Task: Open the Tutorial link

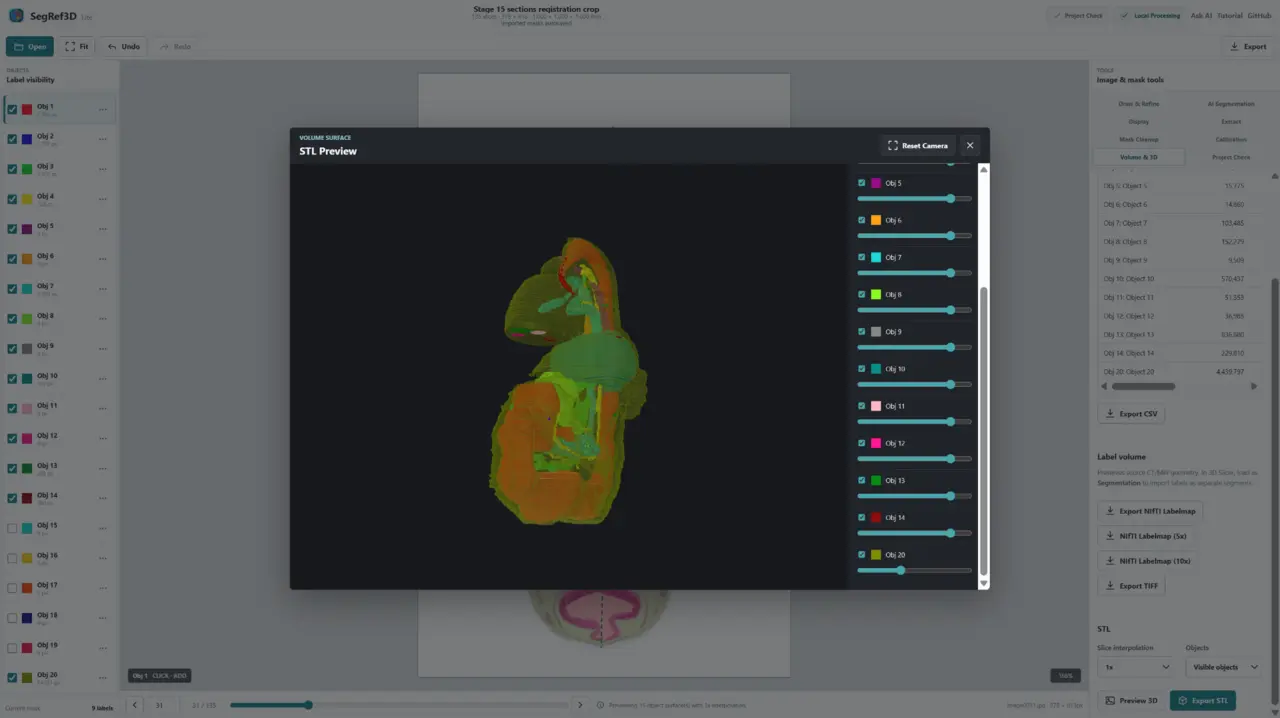Action: [1229, 16]
